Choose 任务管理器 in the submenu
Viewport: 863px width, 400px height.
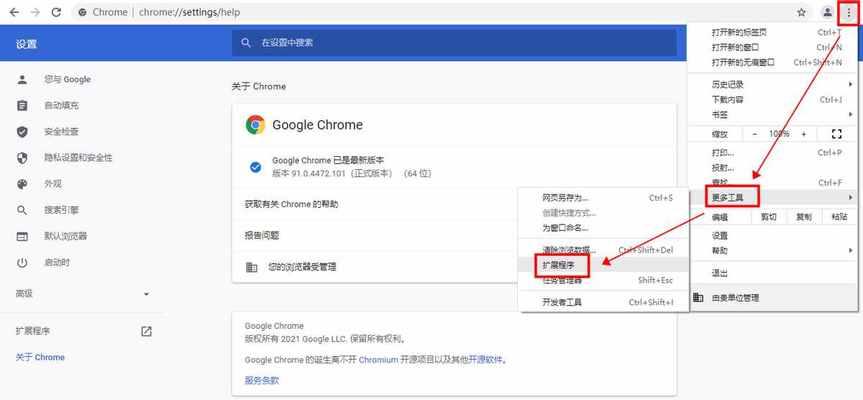[x=604, y=281]
